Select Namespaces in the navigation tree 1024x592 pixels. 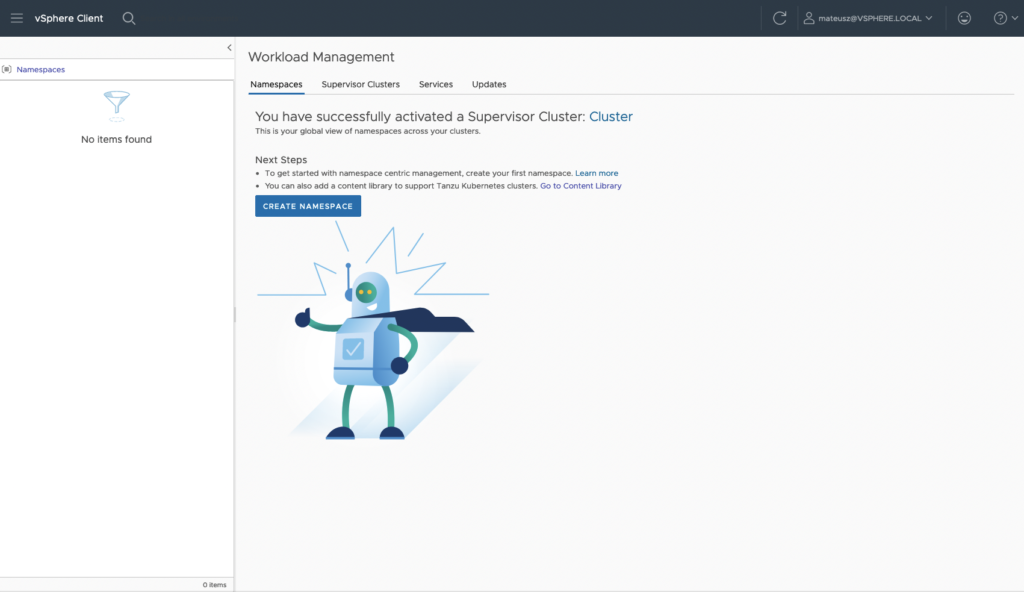click(40, 69)
